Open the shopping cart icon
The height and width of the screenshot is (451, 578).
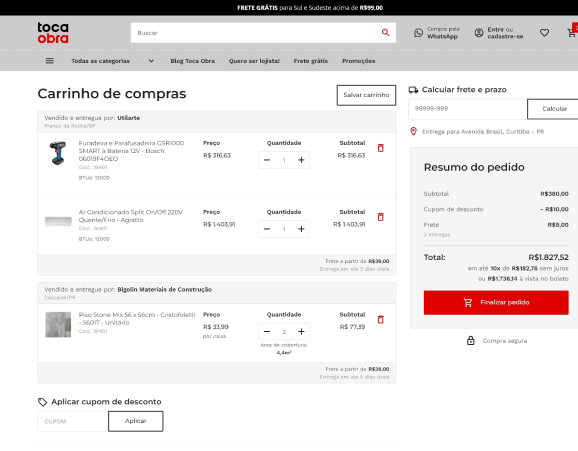coord(572,32)
